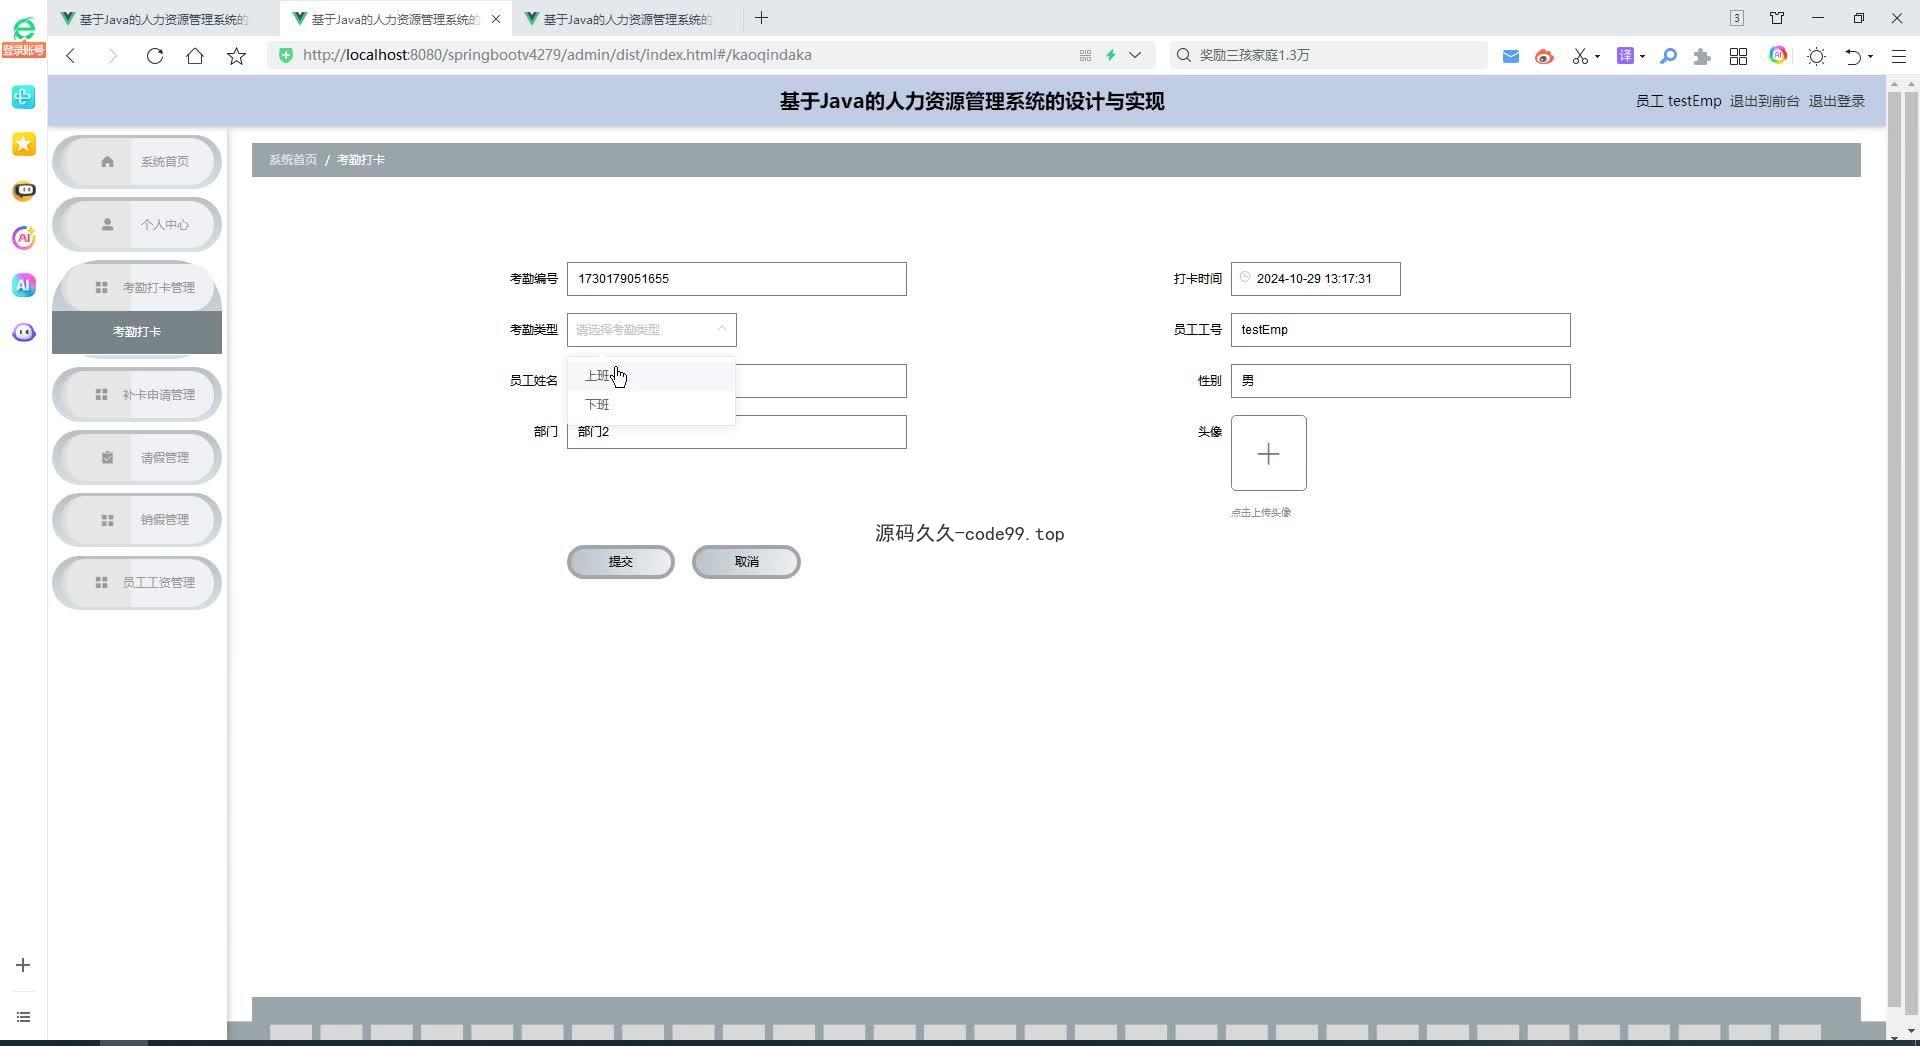This screenshot has width=1920, height=1046.
Task: Open the apps grid toolbar icon
Action: [x=1739, y=56]
